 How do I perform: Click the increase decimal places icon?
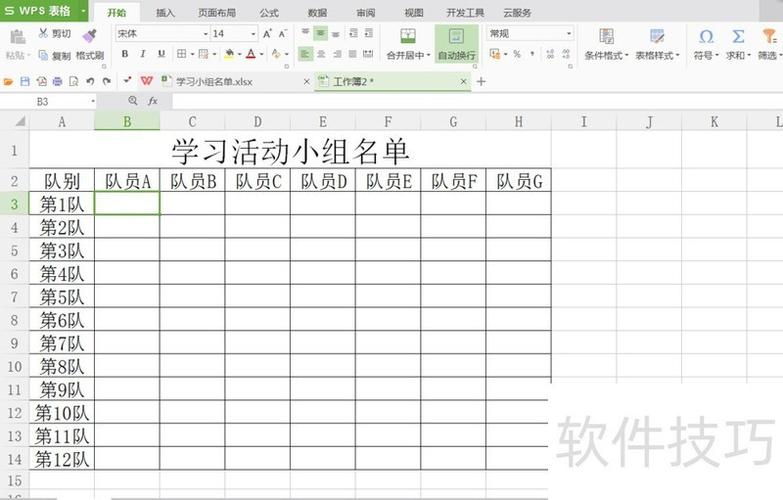(550, 53)
